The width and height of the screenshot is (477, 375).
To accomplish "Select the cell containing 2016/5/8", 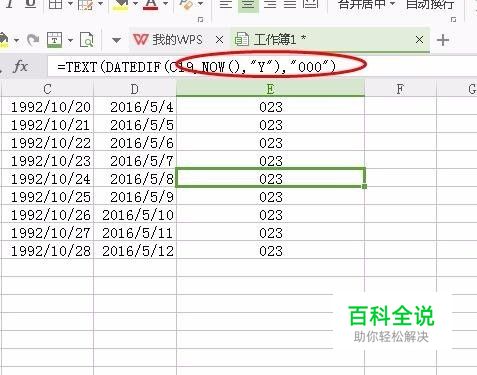I will click(135, 179).
